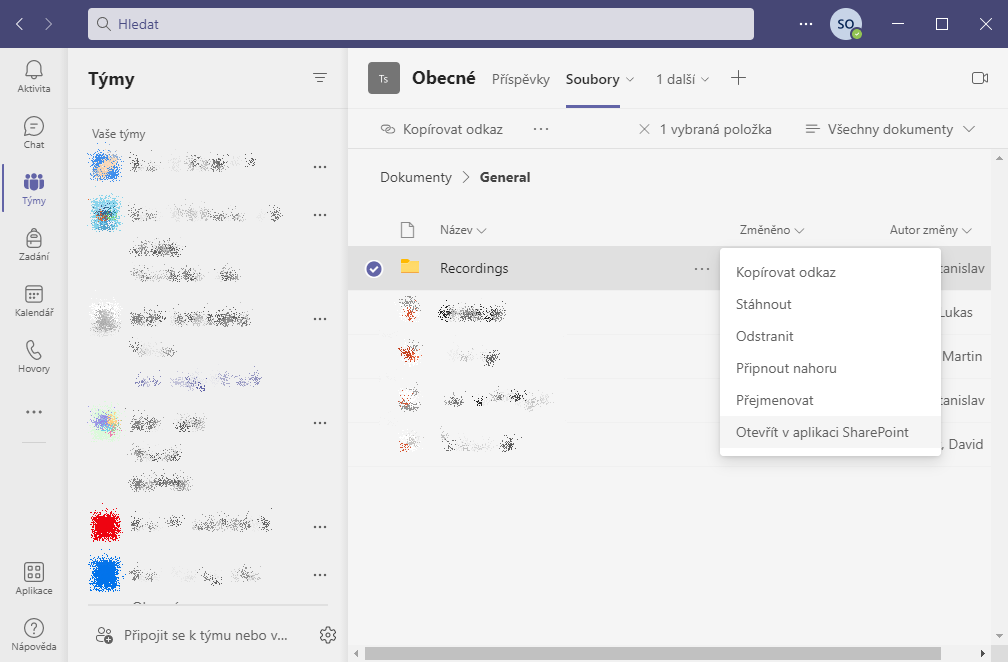1008x662 pixels.
Task: Click the filter teams icon
Action: coord(320,78)
